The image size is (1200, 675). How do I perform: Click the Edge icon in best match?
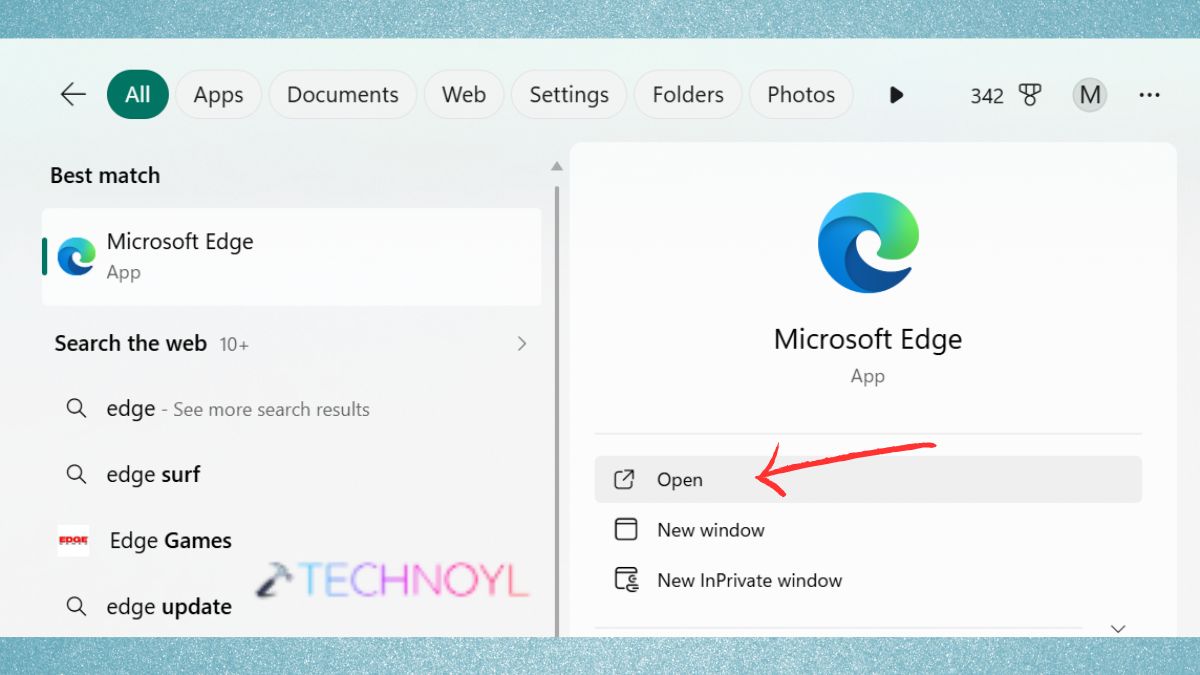click(x=77, y=256)
